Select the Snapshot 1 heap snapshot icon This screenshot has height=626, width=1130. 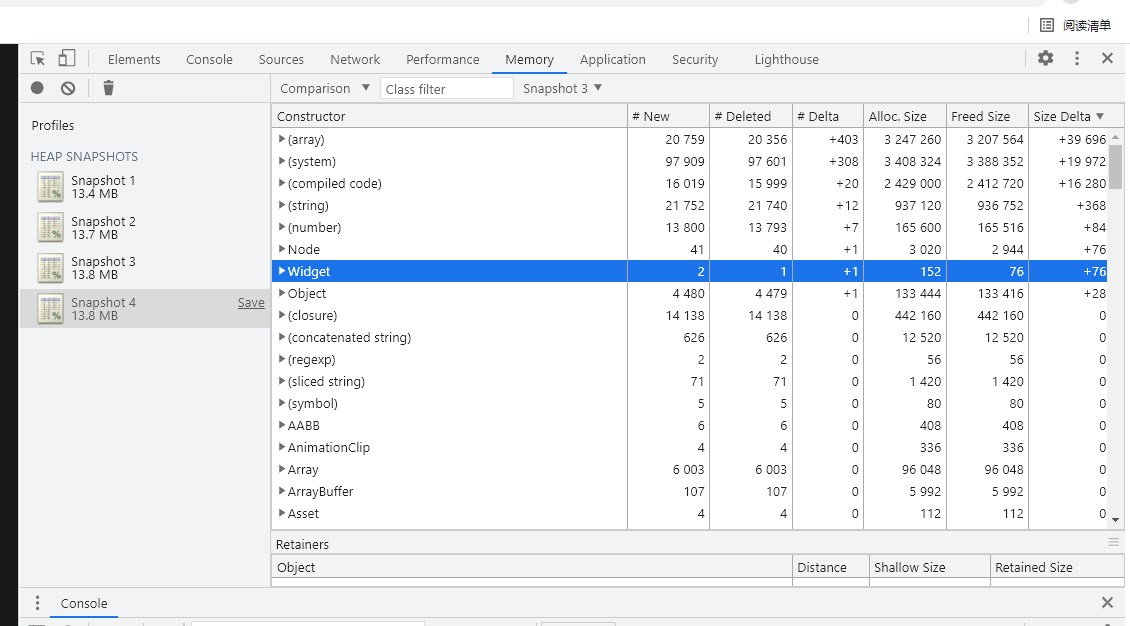(50, 187)
